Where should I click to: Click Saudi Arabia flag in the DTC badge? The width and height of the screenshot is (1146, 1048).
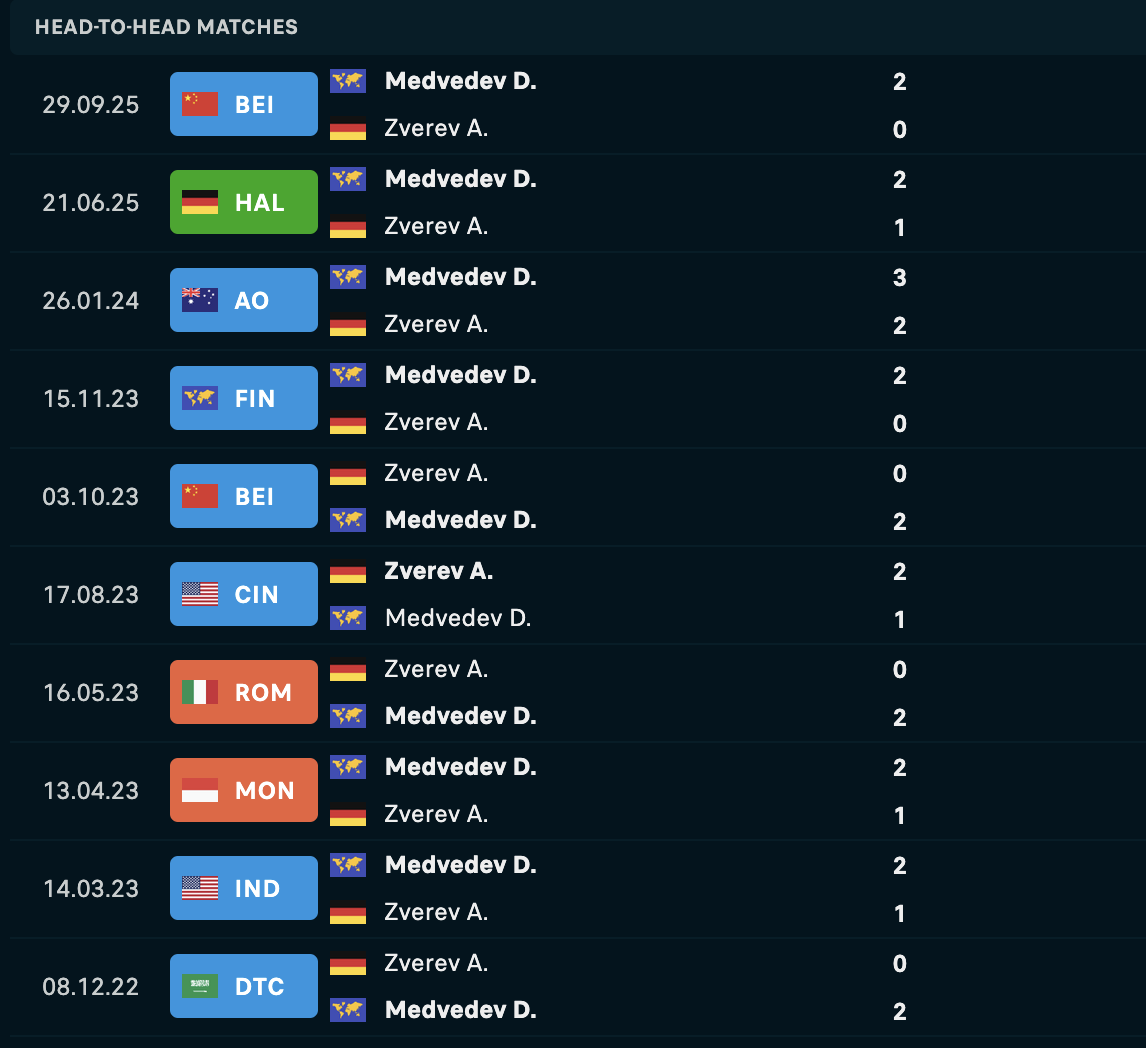coord(200,985)
